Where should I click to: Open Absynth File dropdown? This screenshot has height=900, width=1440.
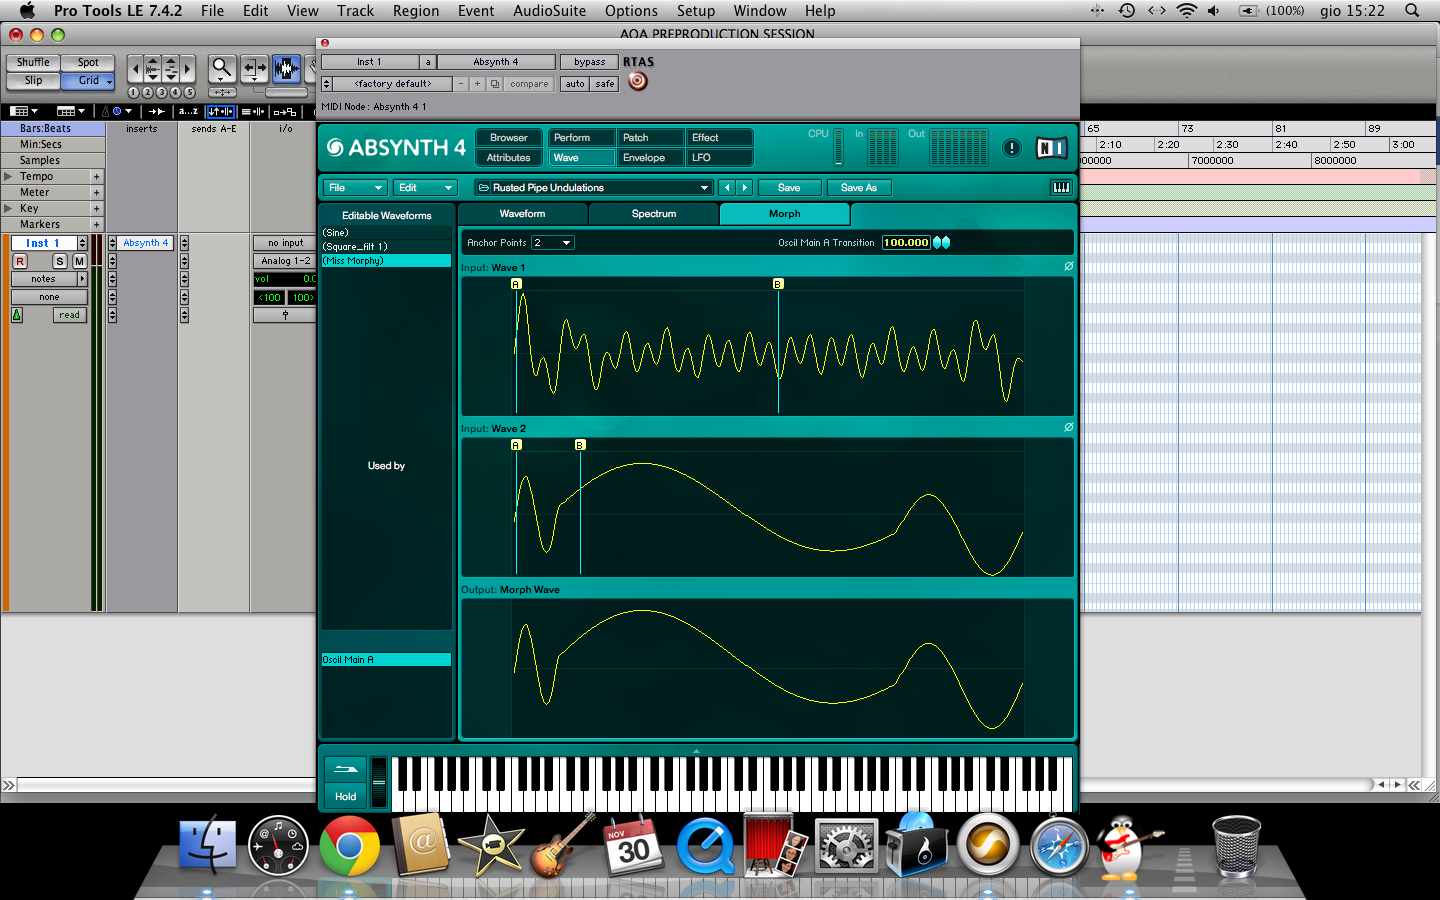[x=355, y=187]
